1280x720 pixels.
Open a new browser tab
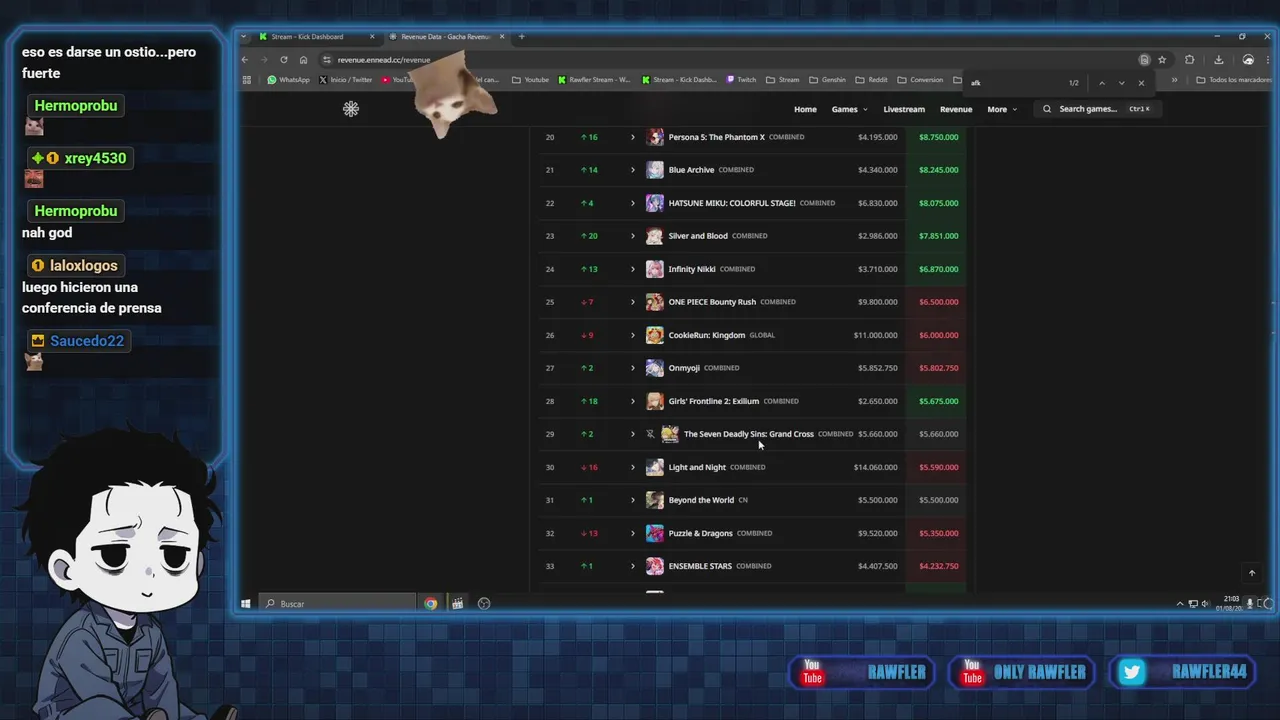[521, 37]
